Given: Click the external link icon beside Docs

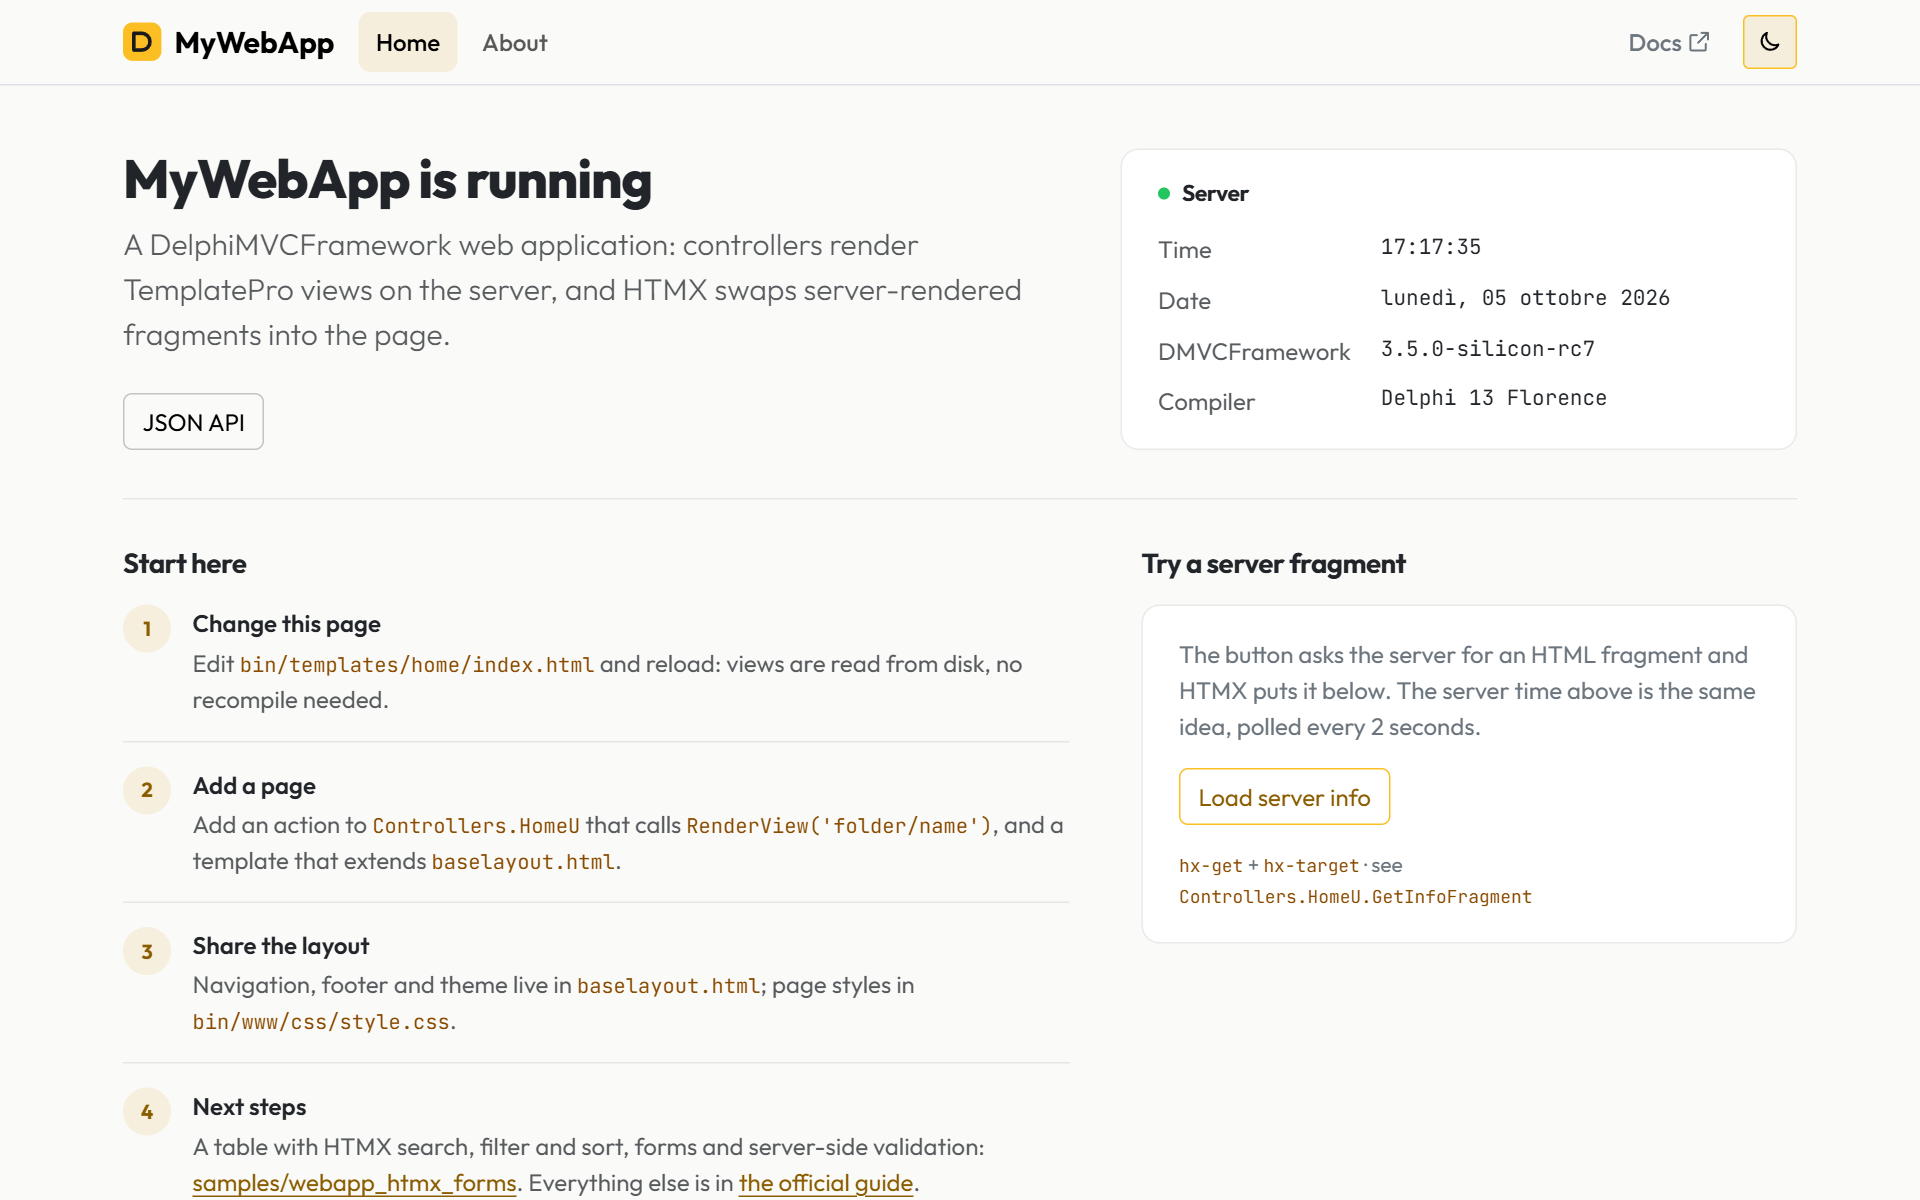Looking at the screenshot, I should point(1699,42).
